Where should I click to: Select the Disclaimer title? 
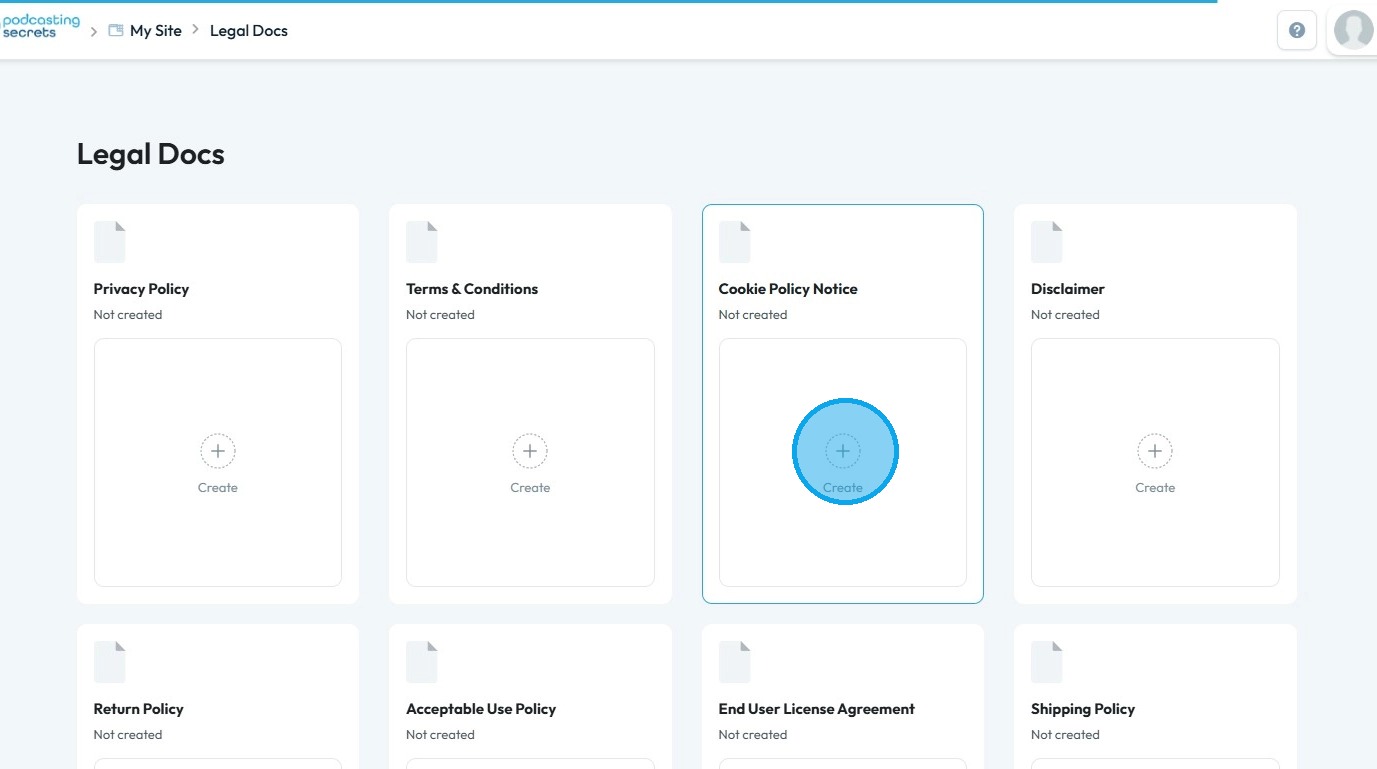pos(1068,289)
